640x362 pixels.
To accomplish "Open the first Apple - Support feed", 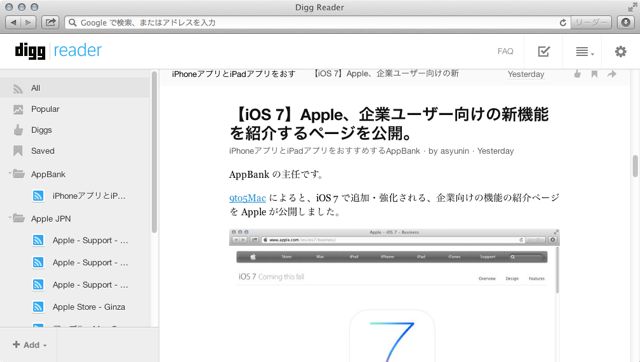I will (90, 240).
